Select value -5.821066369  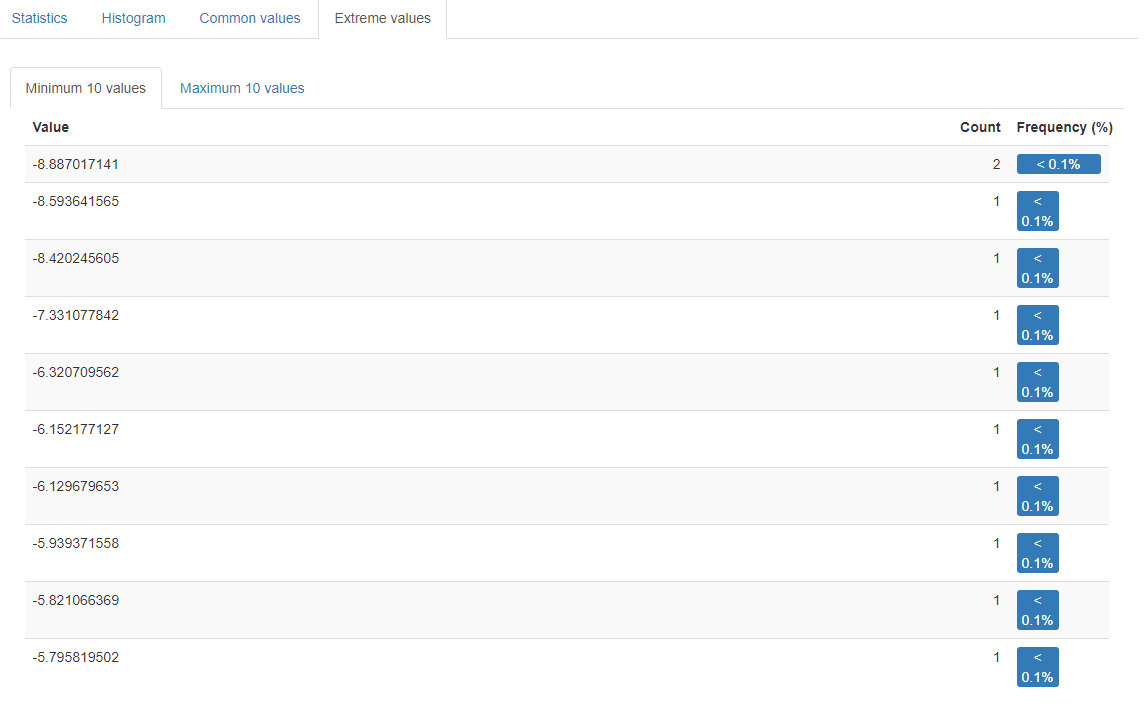pyautogui.click(x=76, y=600)
